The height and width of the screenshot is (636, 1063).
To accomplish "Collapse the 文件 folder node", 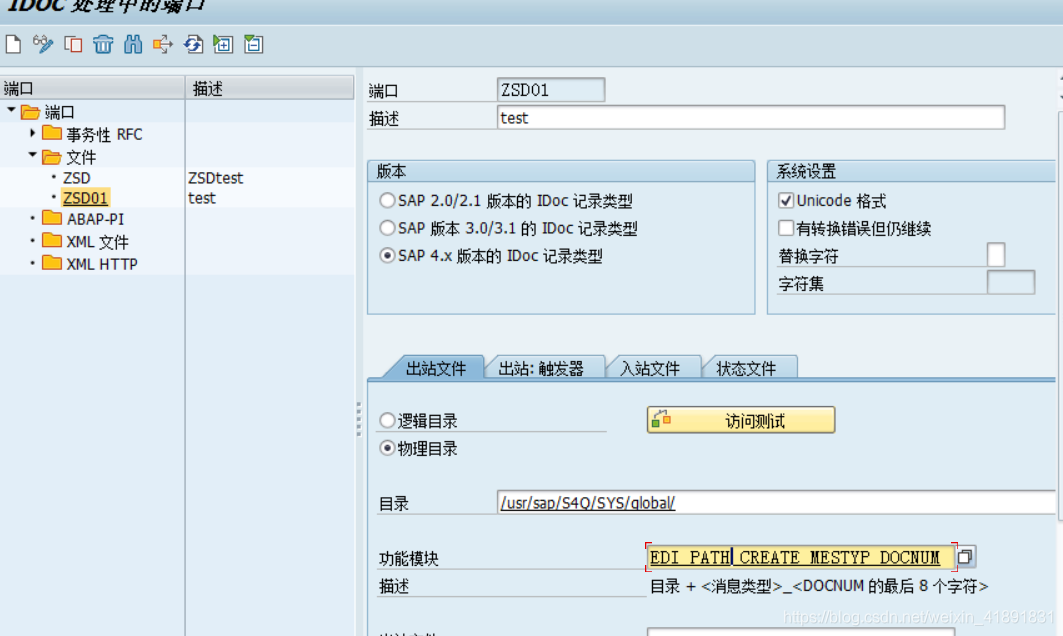I will 33,155.
